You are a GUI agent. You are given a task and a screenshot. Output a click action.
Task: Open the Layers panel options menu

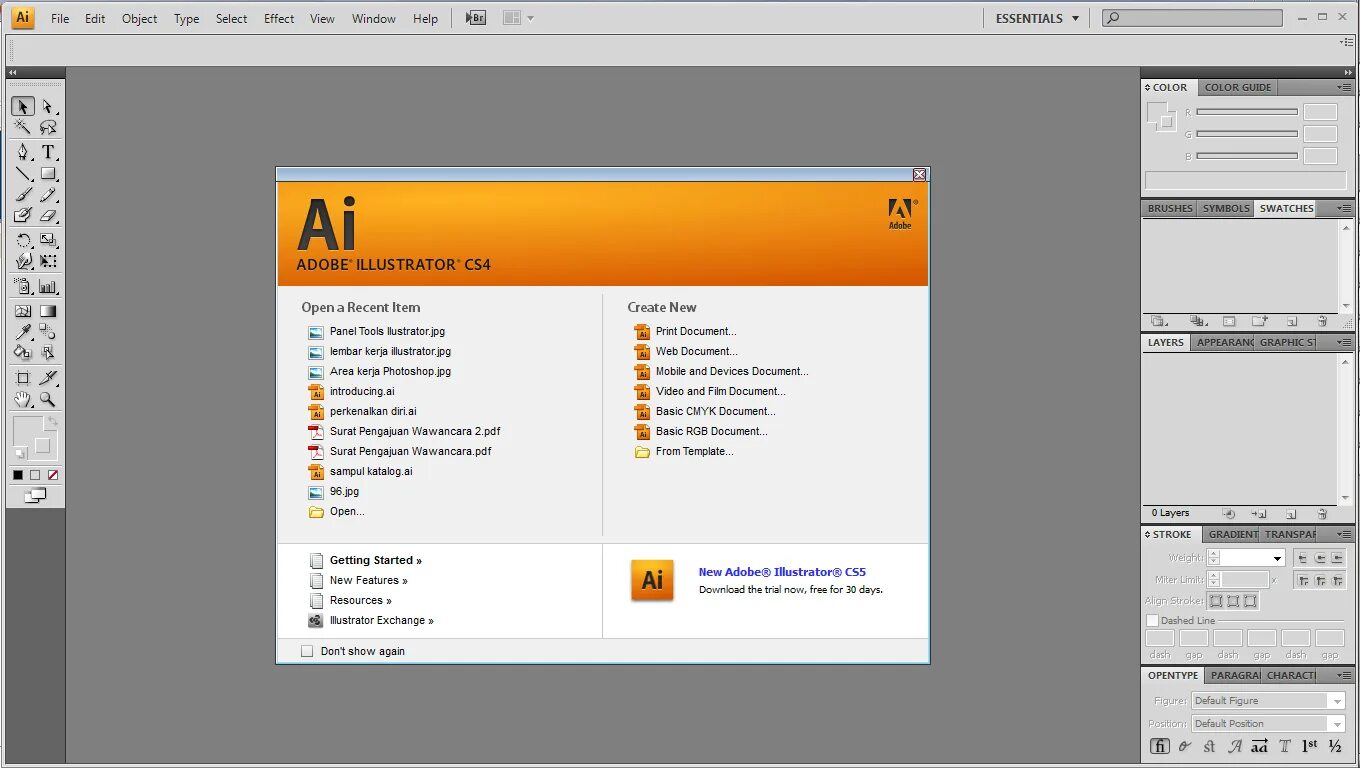(1344, 342)
